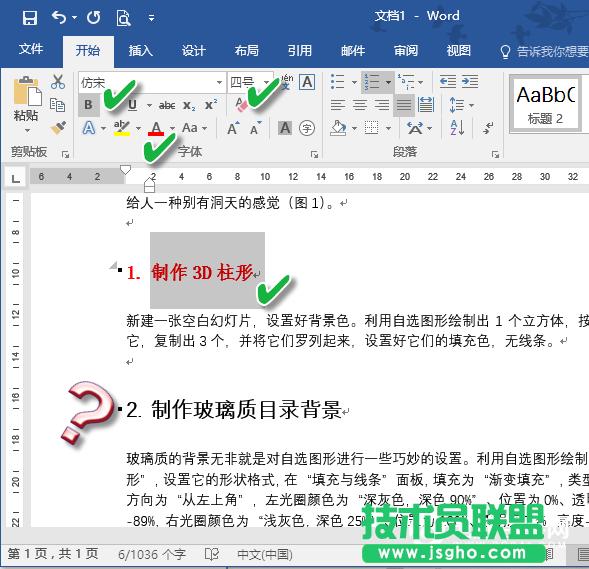Select the Format Painter brush icon
This screenshot has width=589, height=569.
58,128
